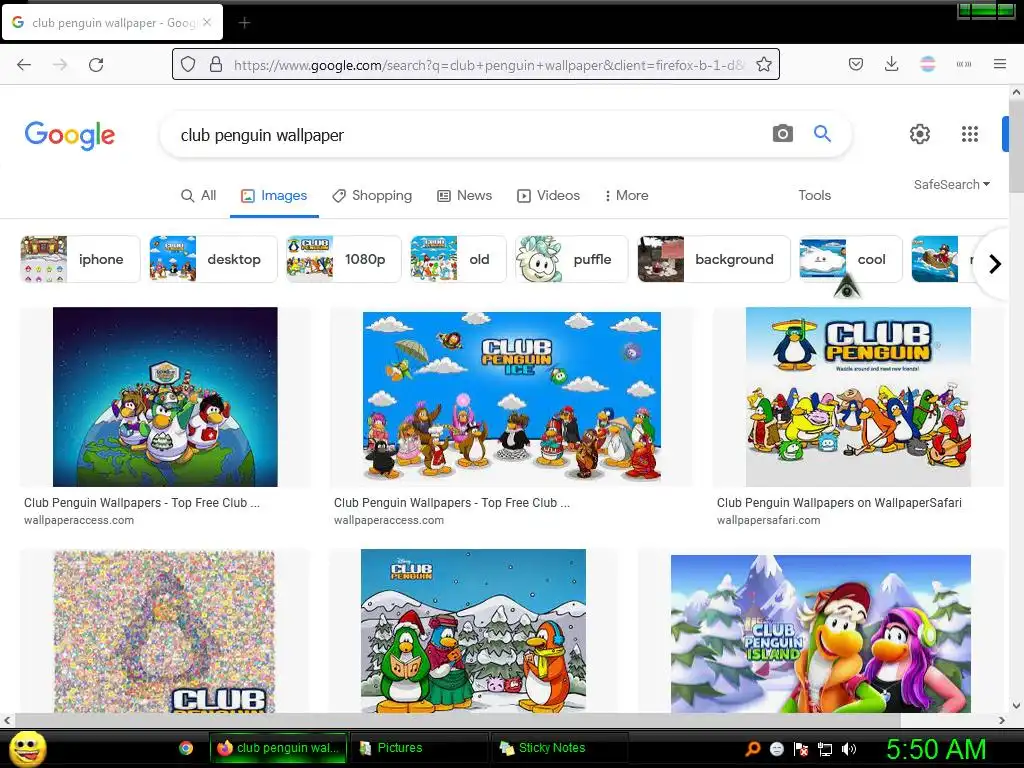The height and width of the screenshot is (768, 1024).
Task: Open a new browser tab
Action: pos(244,23)
